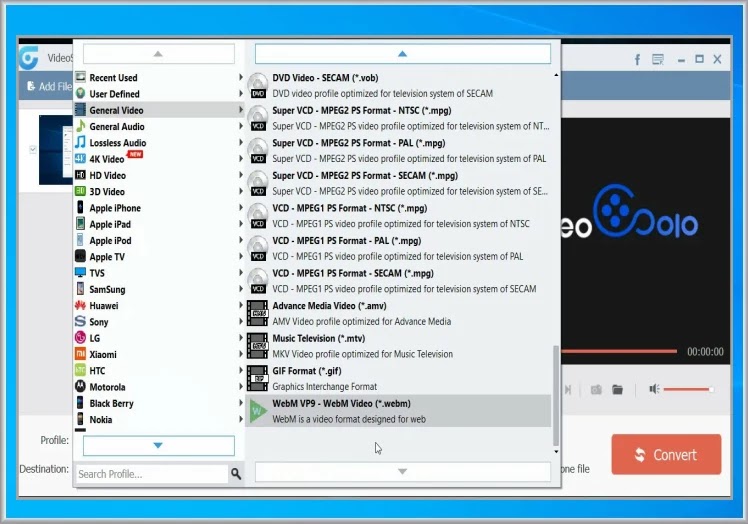Click the format list vertical scrollbar
This screenshot has height=524, width=748.
(x=556, y=395)
